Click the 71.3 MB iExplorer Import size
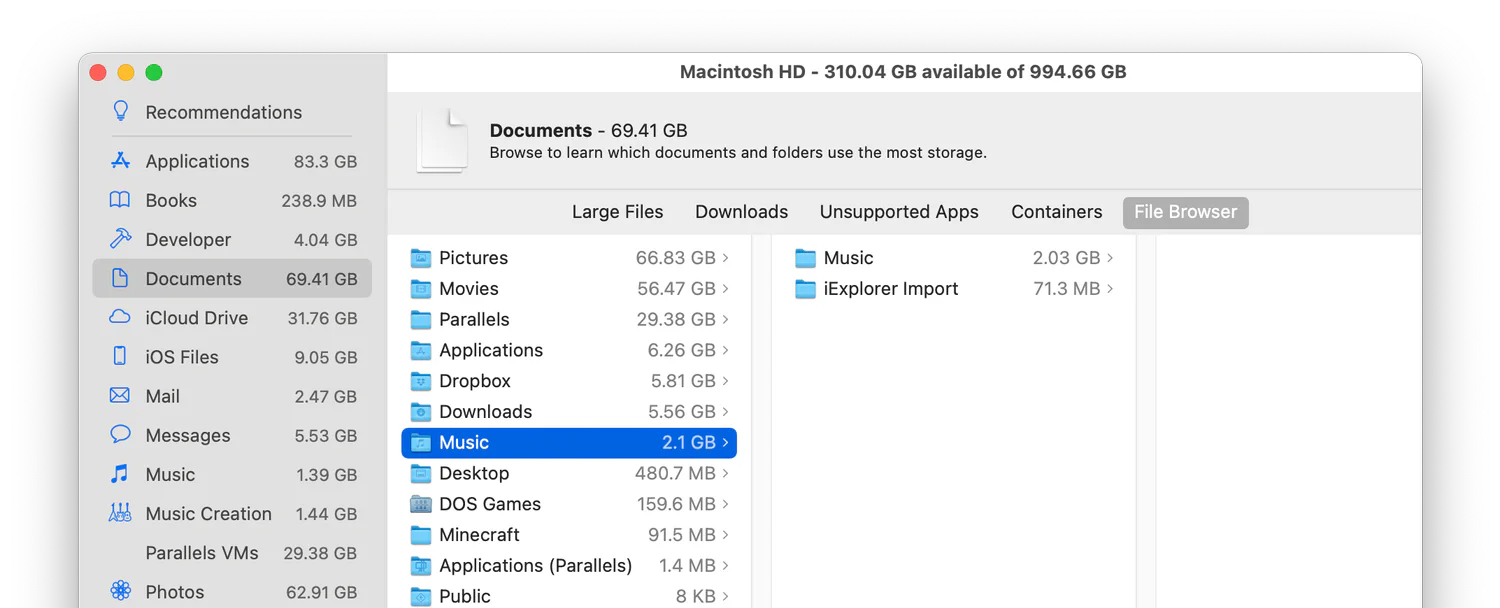The image size is (1500, 608). [x=1066, y=289]
